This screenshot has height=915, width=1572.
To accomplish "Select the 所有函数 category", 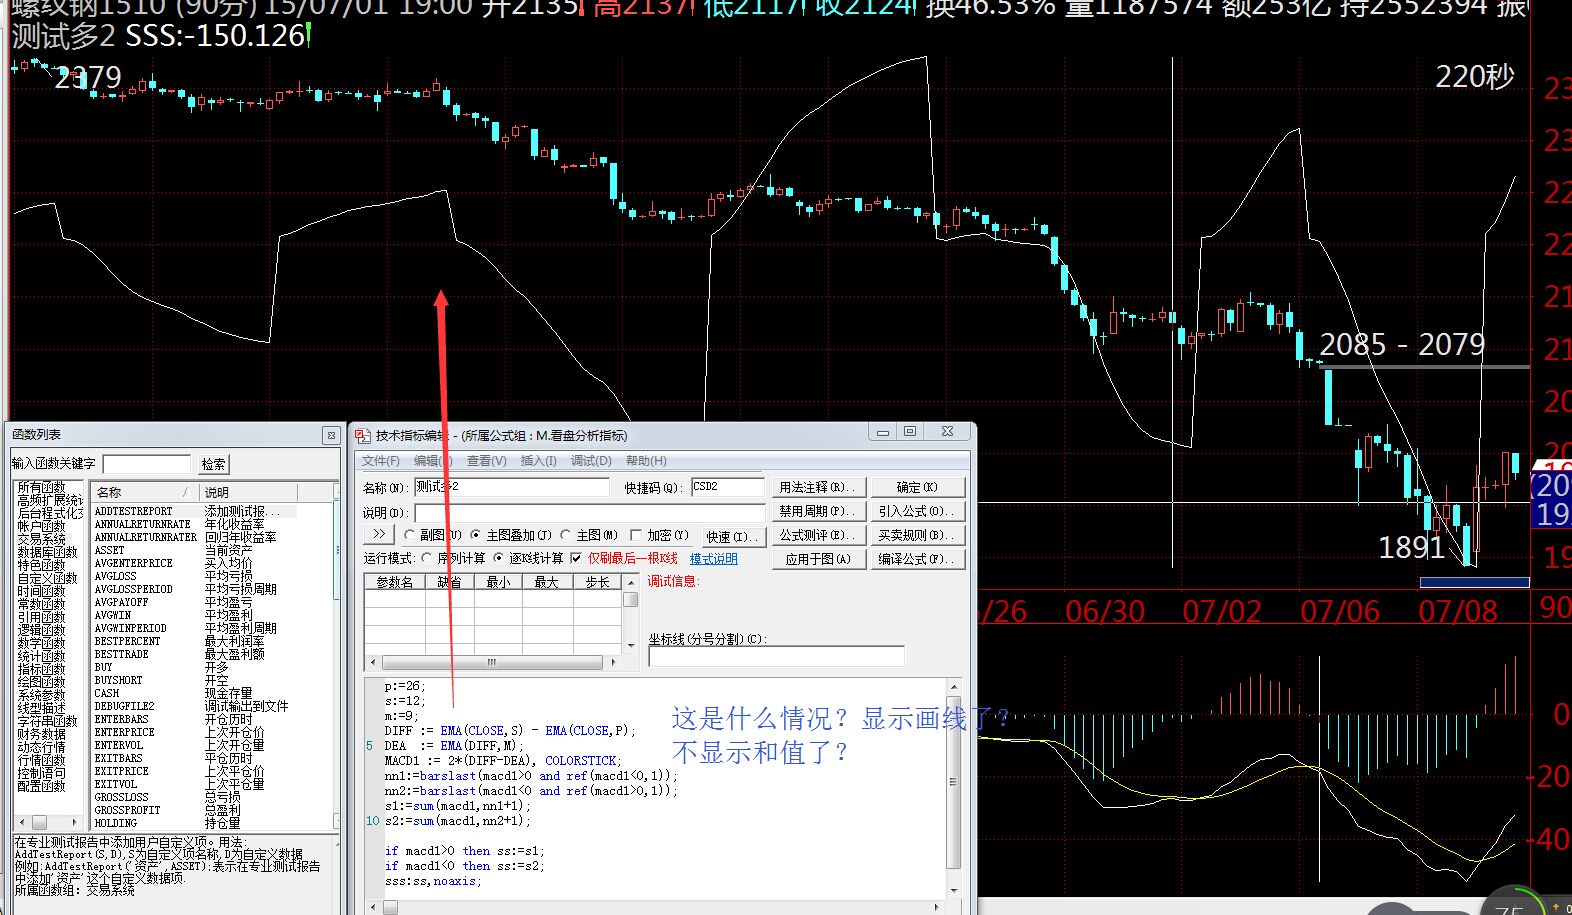I will (x=41, y=487).
